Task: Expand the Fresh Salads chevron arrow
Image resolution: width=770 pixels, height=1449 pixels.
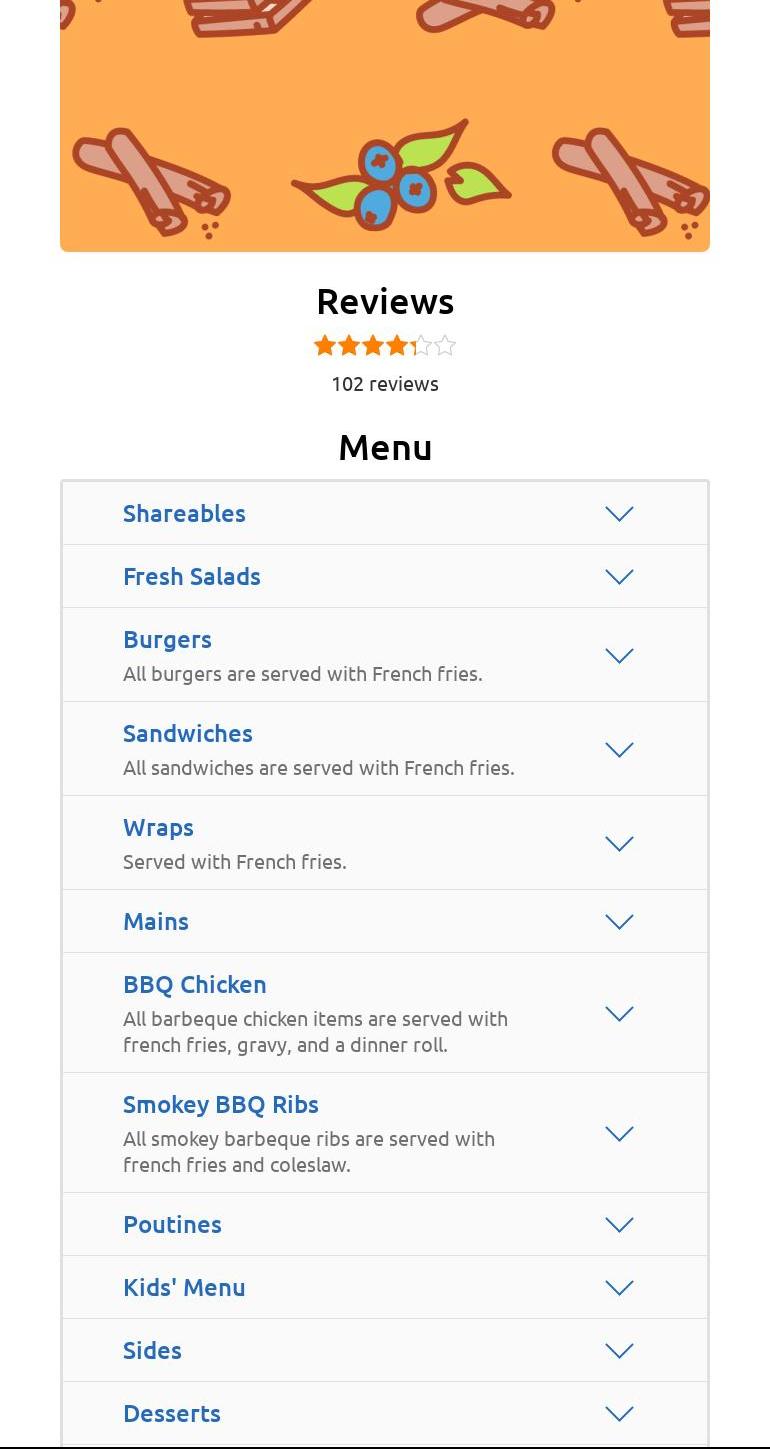Action: coord(620,577)
